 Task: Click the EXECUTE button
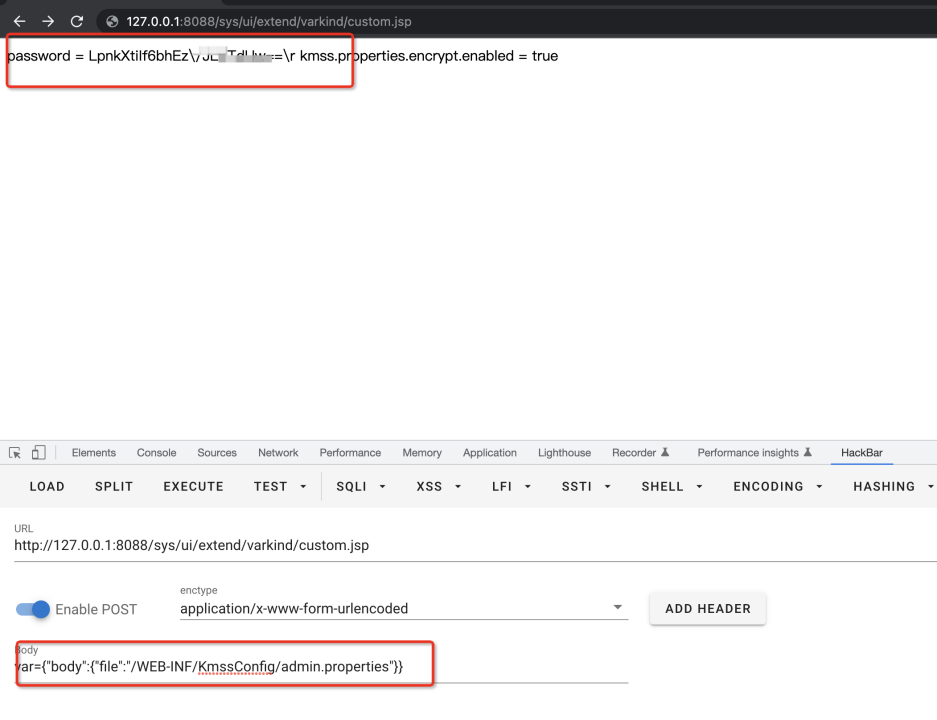(x=193, y=487)
